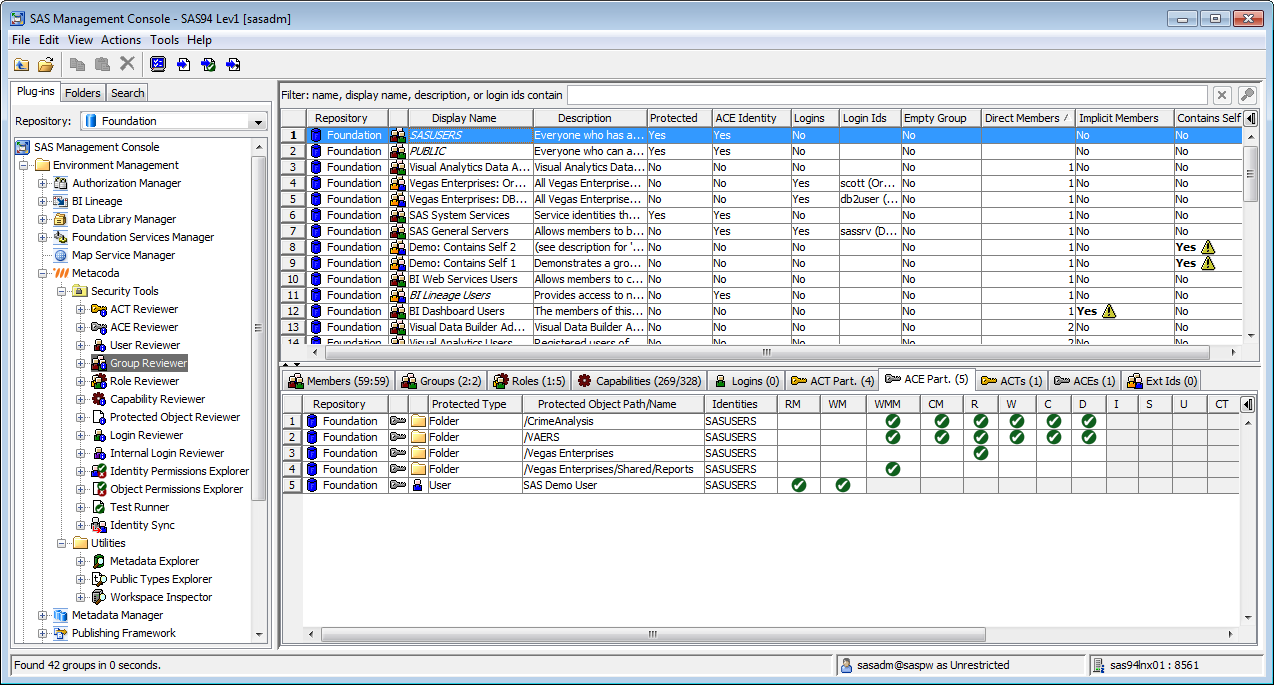Open the Repository Foundation dropdown
The image size is (1274, 685).
[259, 121]
